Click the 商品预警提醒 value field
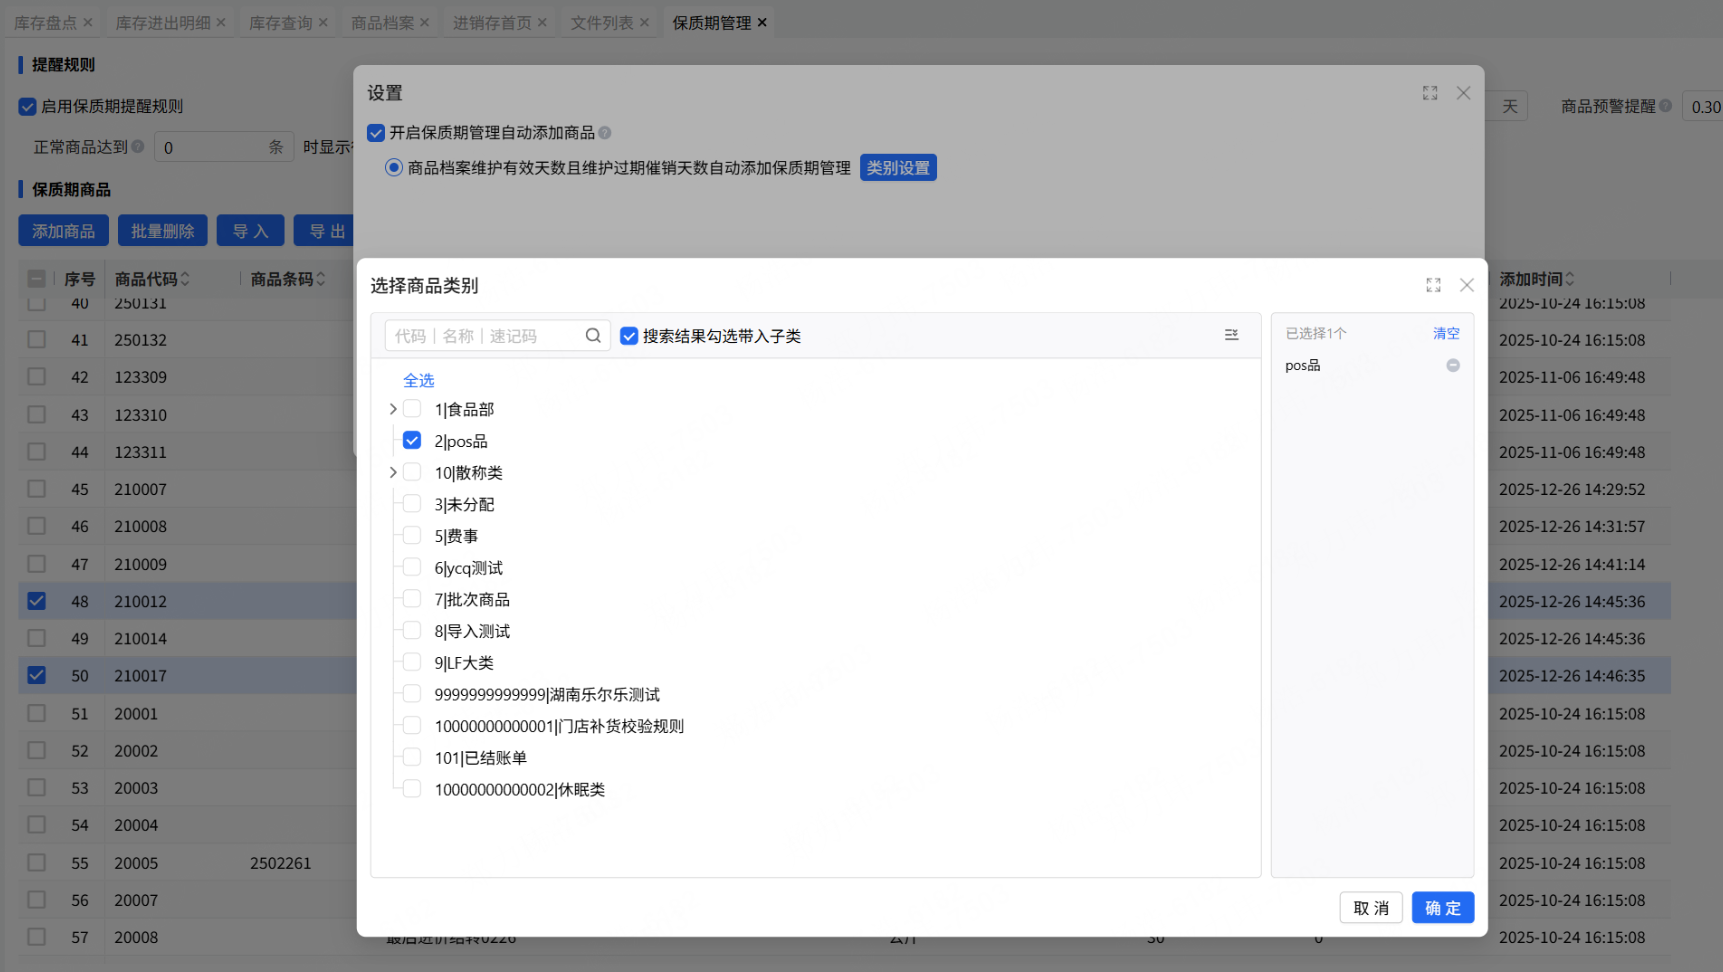The height and width of the screenshot is (972, 1723). pos(1703,107)
